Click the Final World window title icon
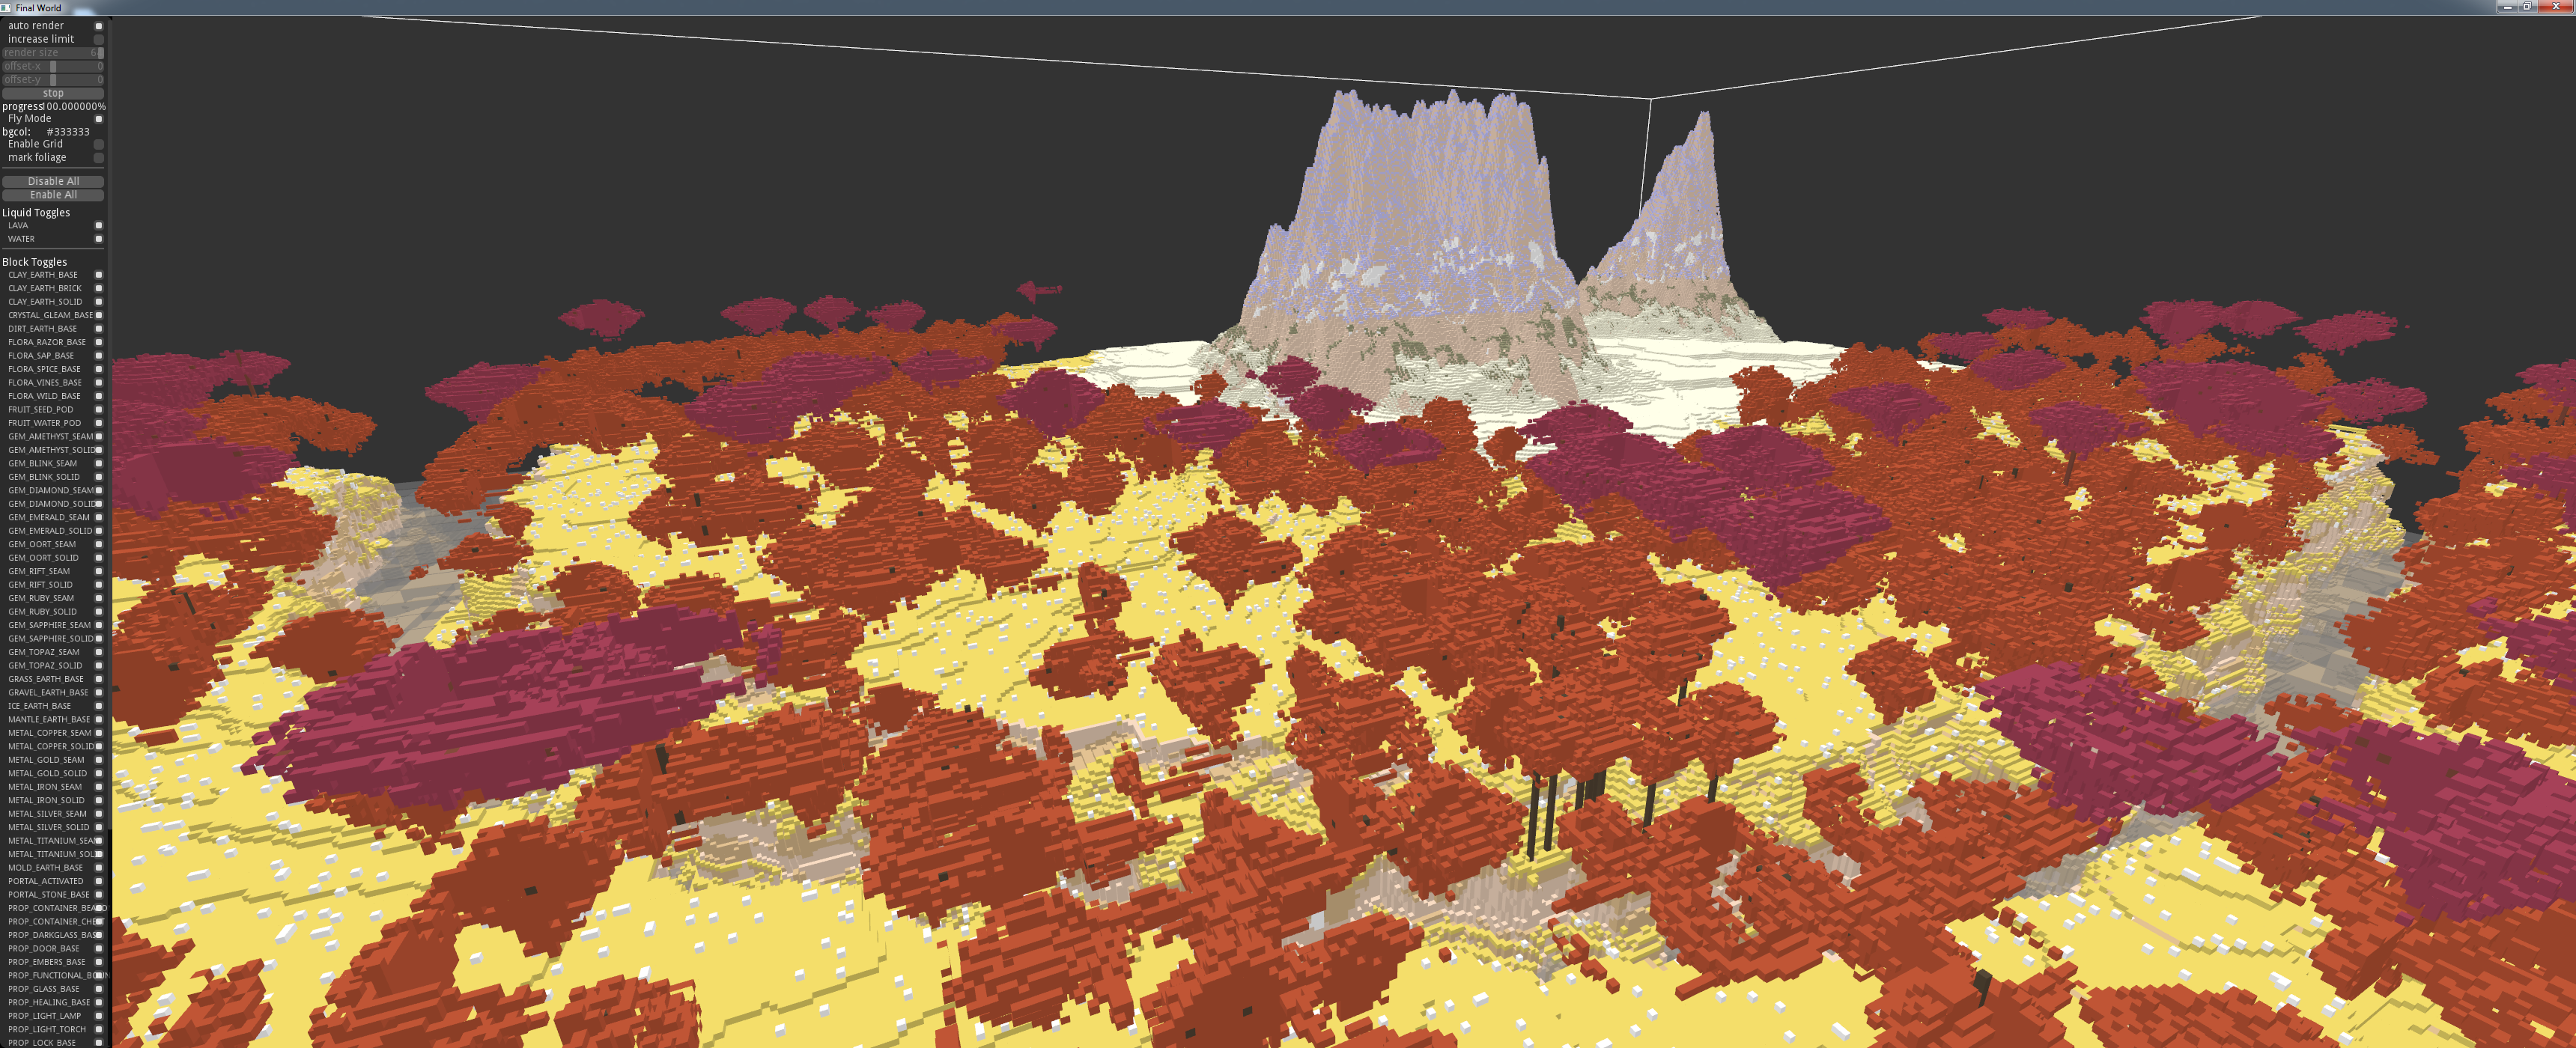The image size is (2576, 1048). coord(6,7)
